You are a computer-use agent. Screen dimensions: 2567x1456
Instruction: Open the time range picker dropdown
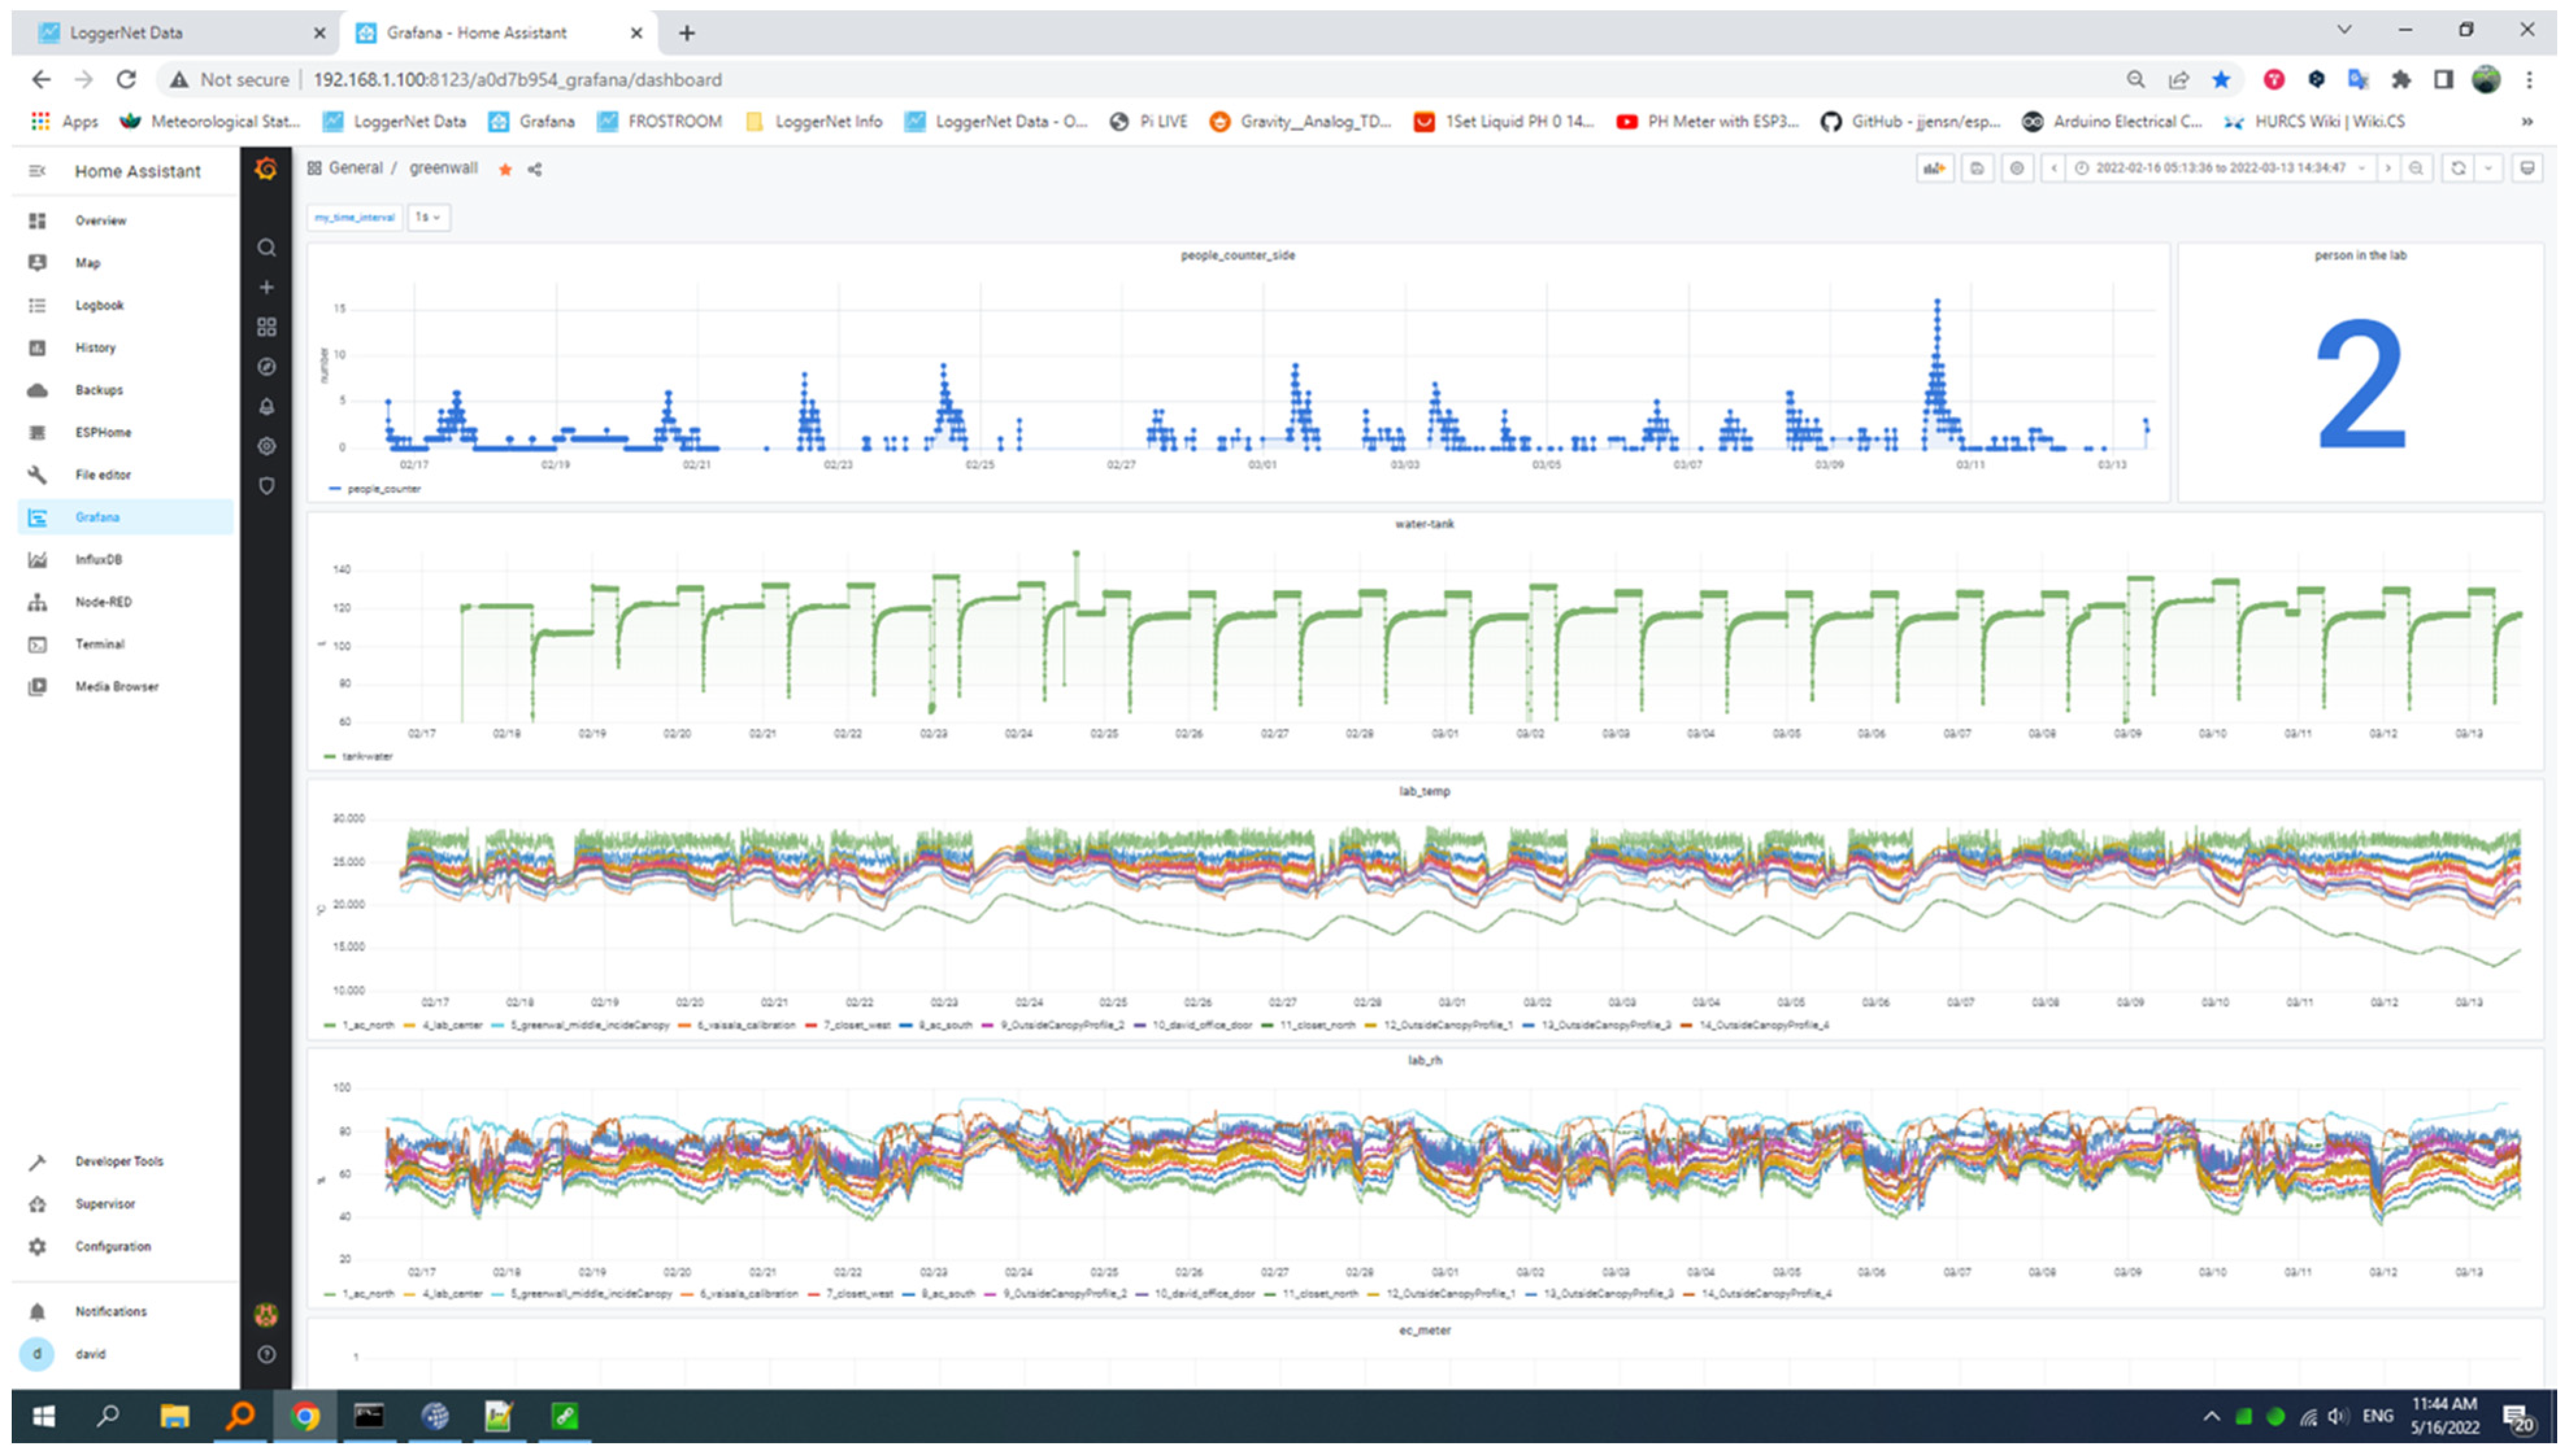(2219, 168)
